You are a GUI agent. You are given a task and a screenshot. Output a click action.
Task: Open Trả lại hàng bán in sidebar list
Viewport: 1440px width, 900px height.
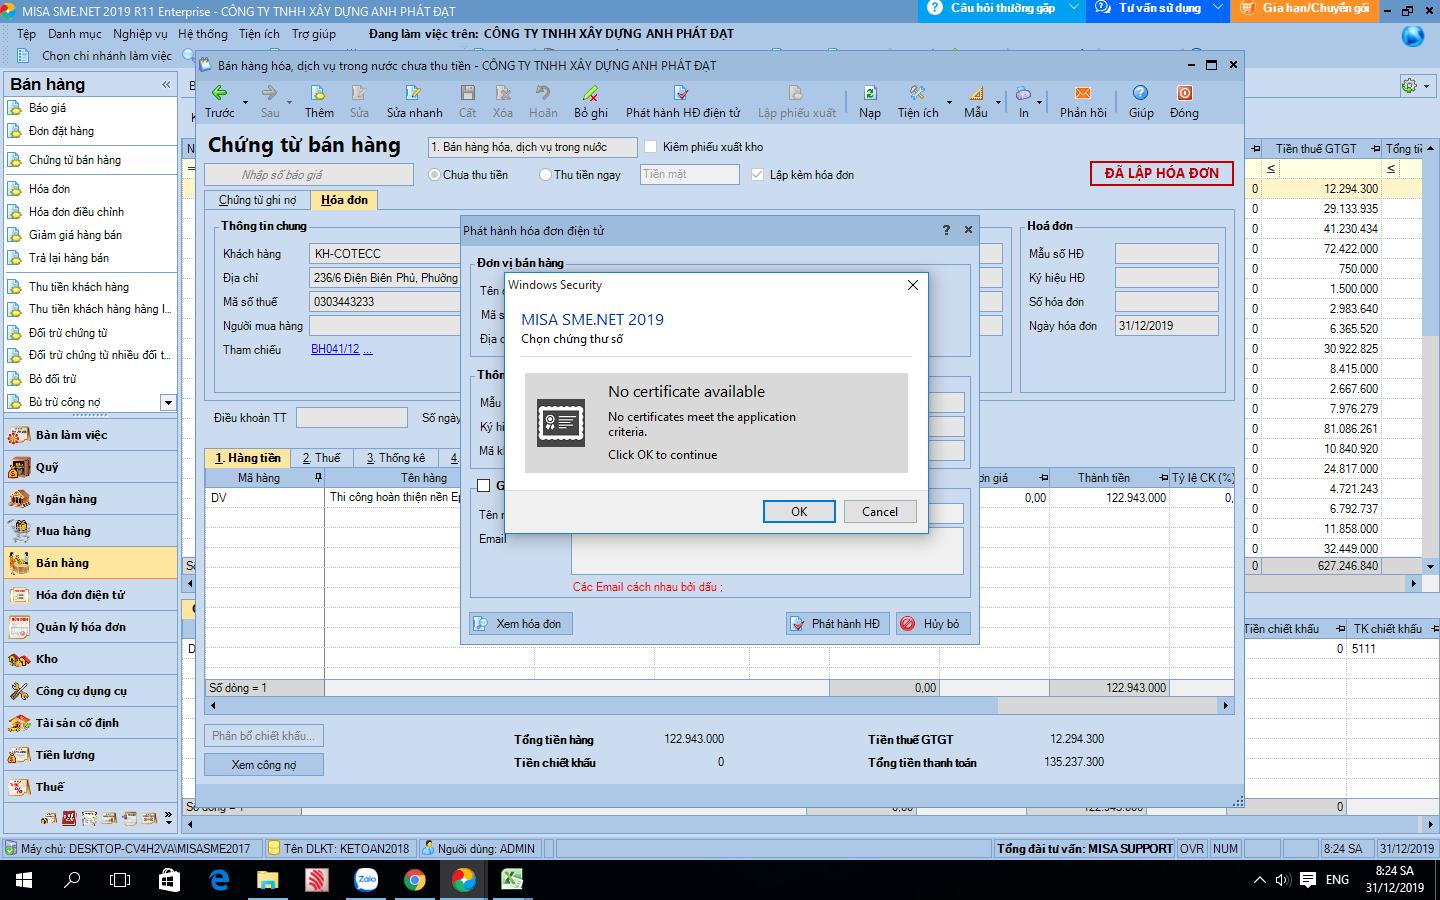point(69,258)
